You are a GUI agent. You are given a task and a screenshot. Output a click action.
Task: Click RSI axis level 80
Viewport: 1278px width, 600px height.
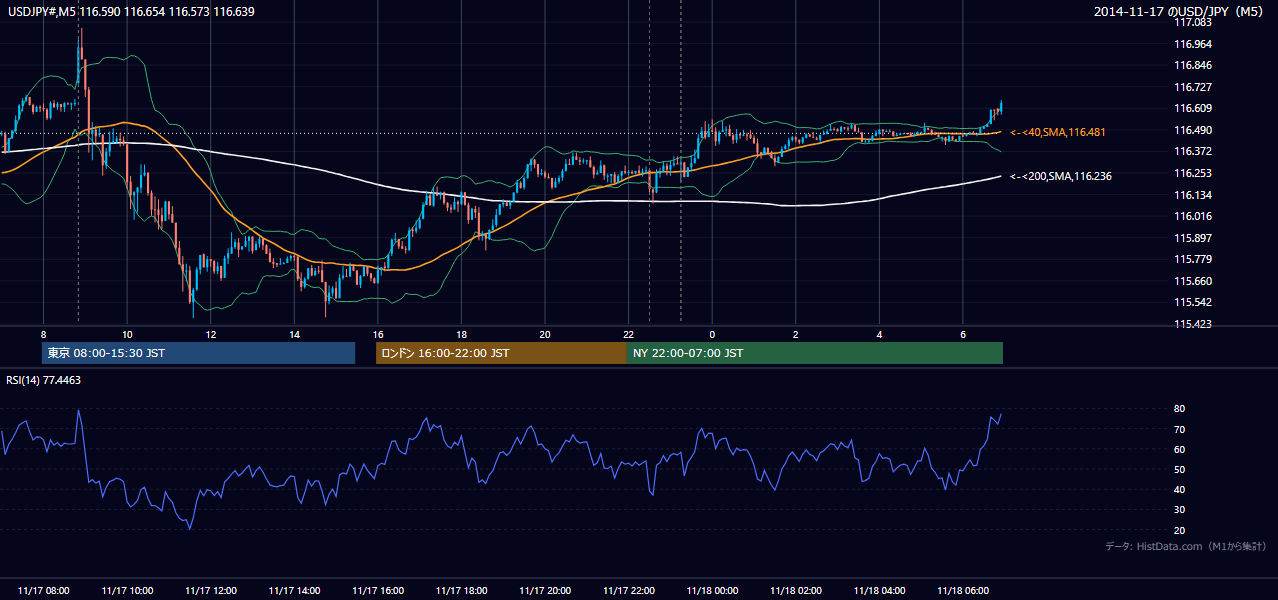[x=1180, y=409]
